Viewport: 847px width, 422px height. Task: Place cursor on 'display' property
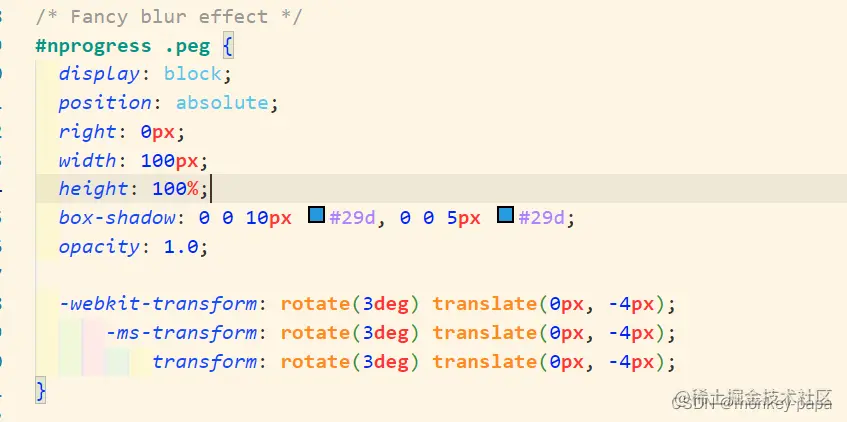pyautogui.click(x=100, y=74)
